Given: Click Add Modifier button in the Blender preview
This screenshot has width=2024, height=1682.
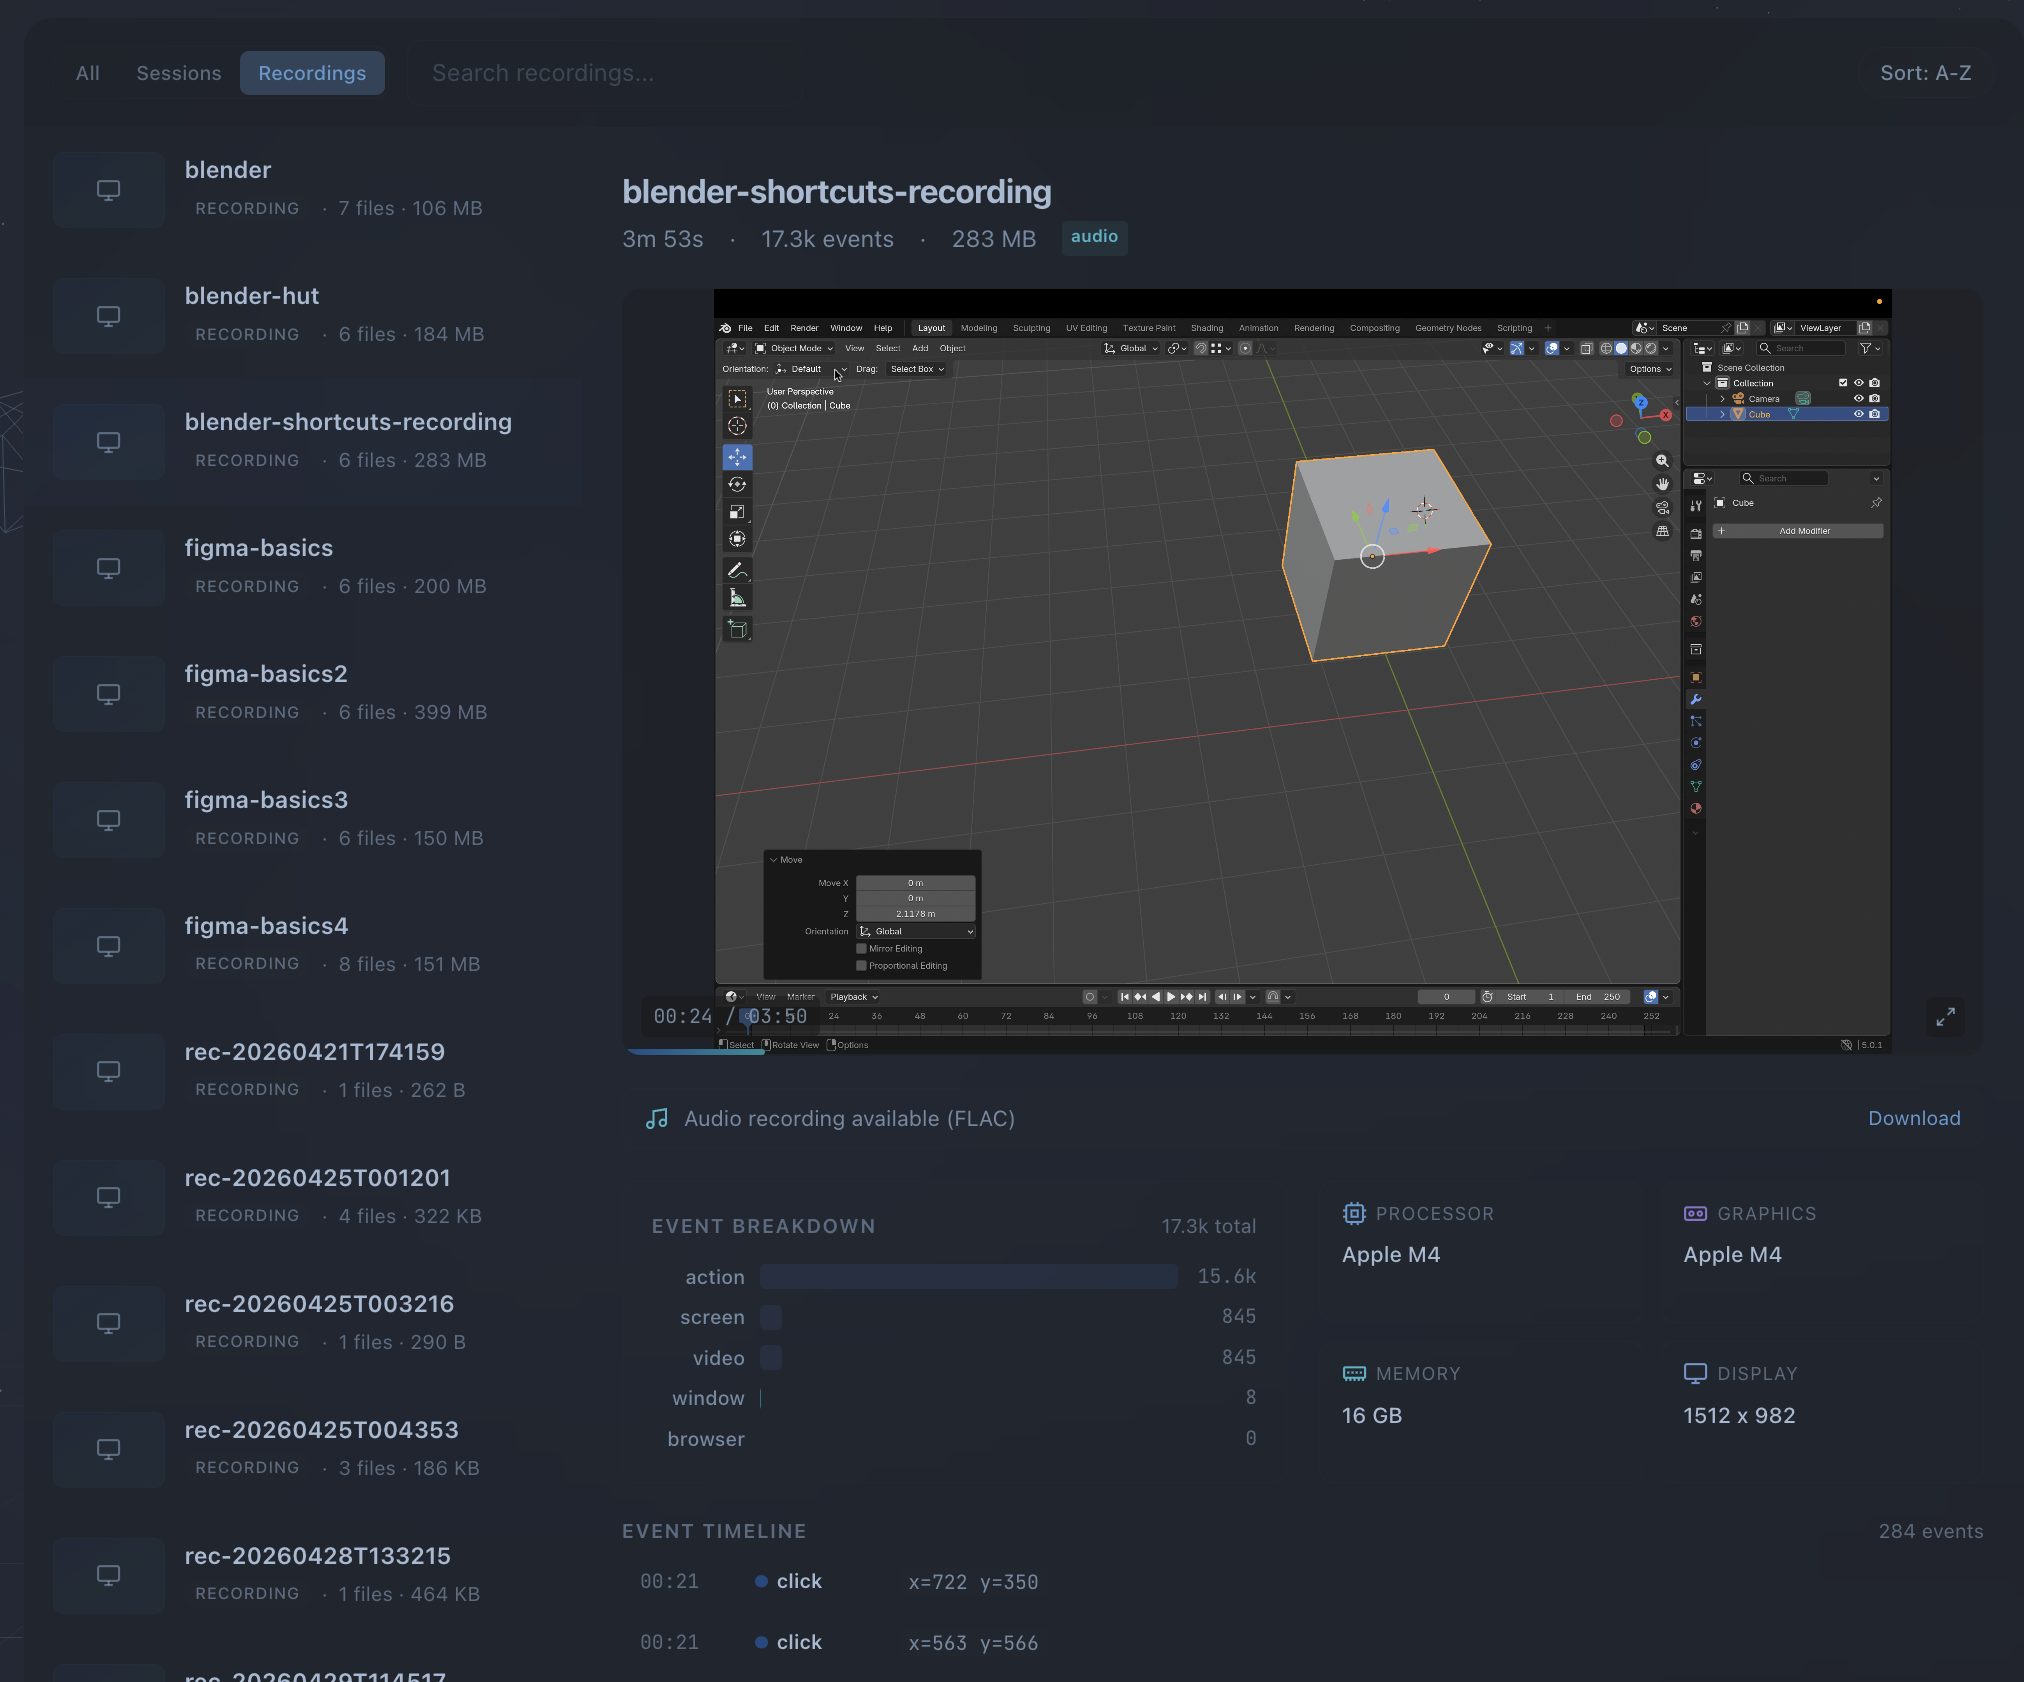Looking at the screenshot, I should [x=1798, y=531].
